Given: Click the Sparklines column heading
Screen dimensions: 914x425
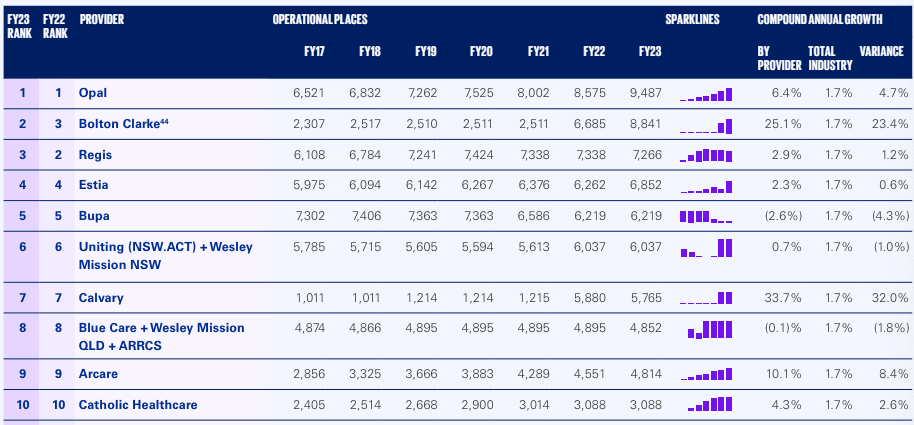Looking at the screenshot, I should click(692, 20).
